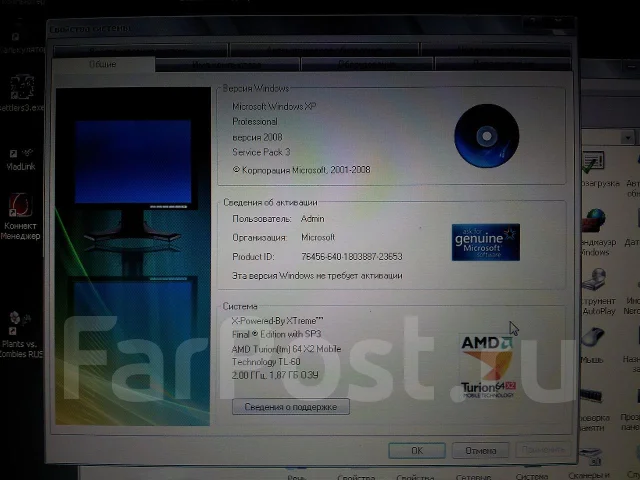Open Брандмауэр Windows in Control Panel window
This screenshot has width=640, height=480.
click(x=597, y=233)
